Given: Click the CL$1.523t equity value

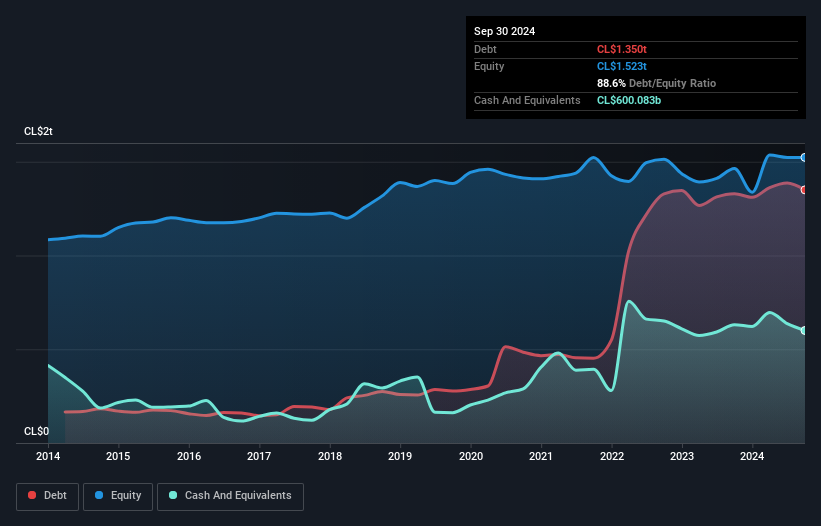Looking at the screenshot, I should click(622, 66).
